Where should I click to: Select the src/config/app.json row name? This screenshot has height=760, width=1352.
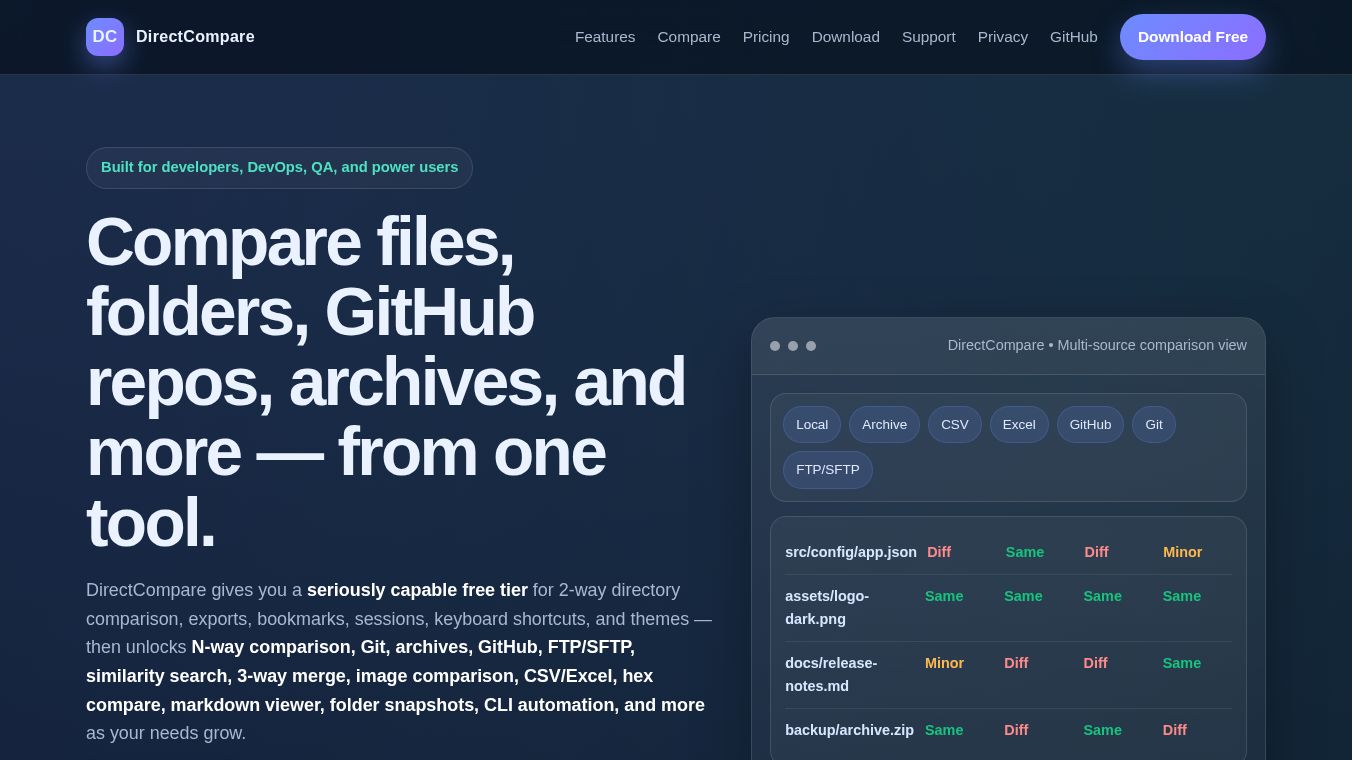(x=851, y=552)
